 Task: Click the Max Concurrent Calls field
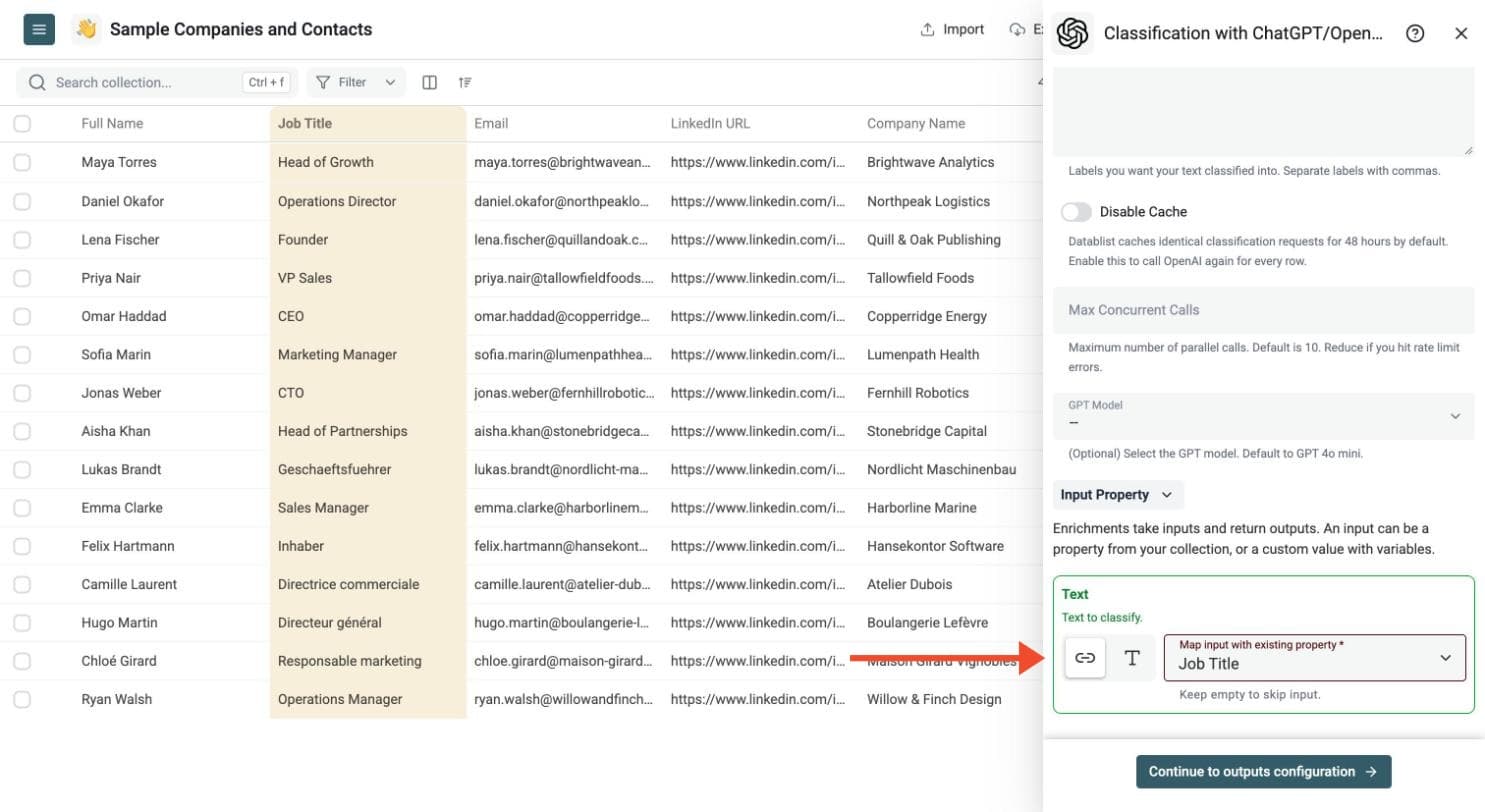click(x=1263, y=310)
